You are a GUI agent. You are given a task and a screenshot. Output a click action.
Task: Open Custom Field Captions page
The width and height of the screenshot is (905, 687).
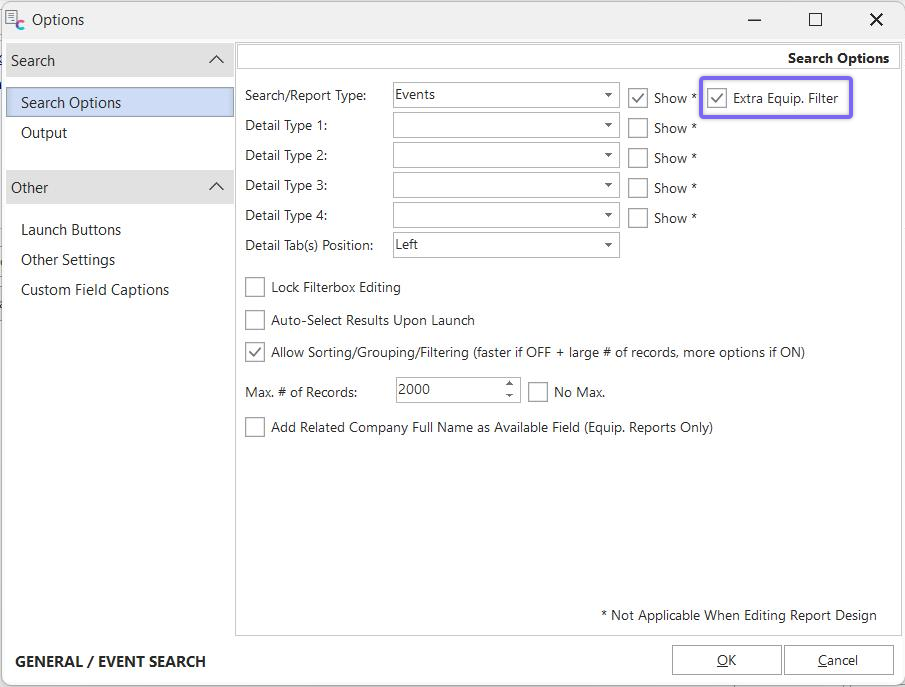tap(95, 290)
